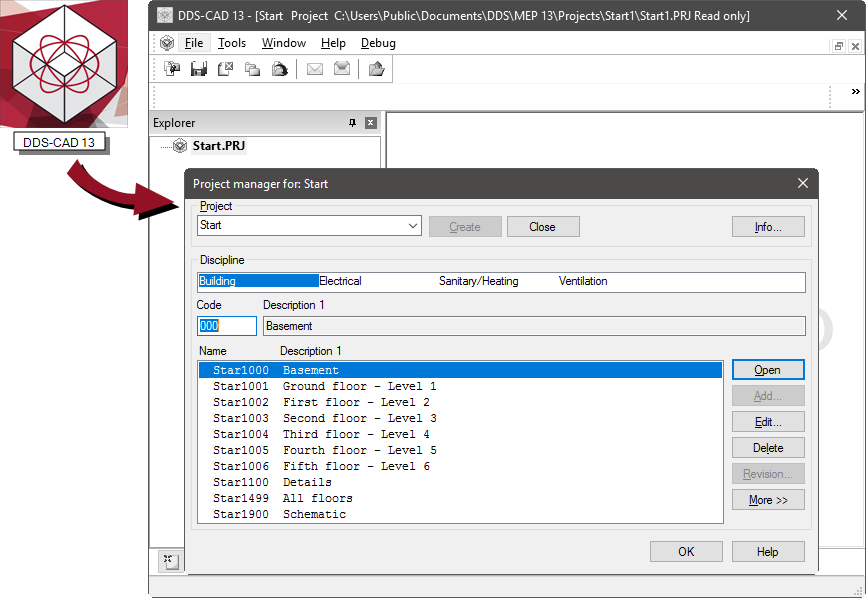This screenshot has height=600, width=866.
Task: Pin the Explorer panel with pushpin icon
Action: tap(352, 123)
